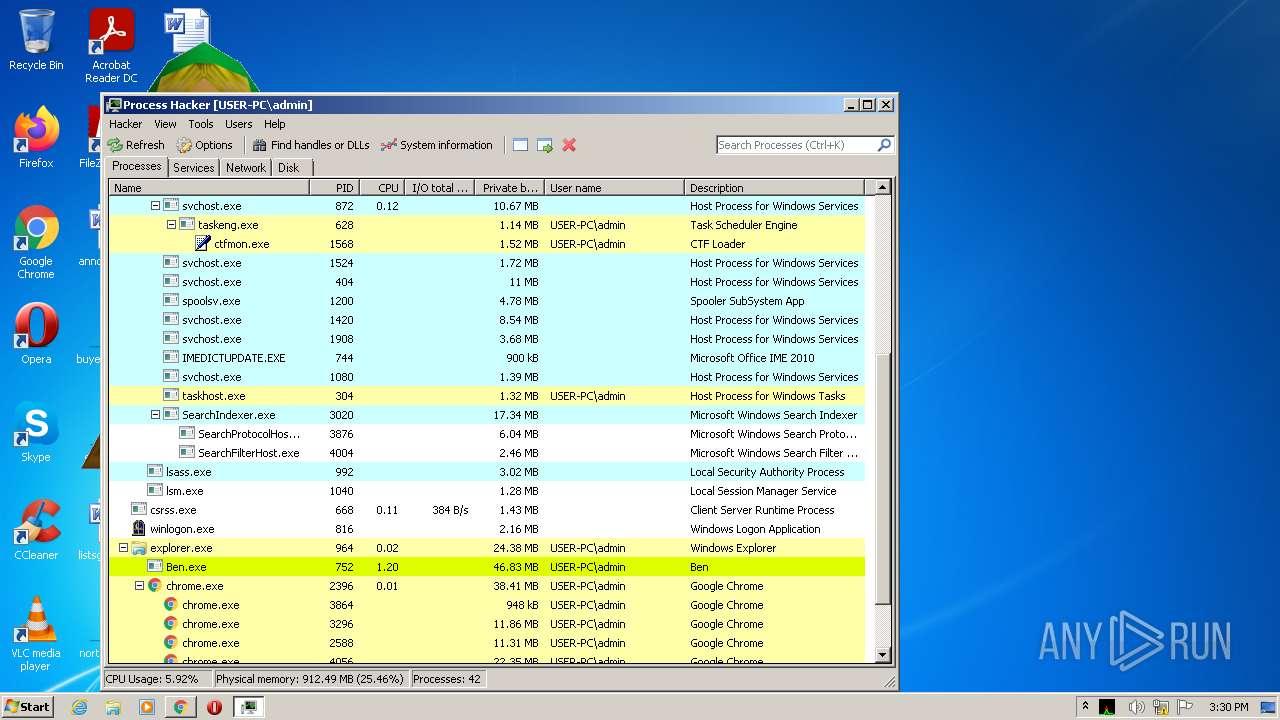Viewport: 1280px width, 720px height.
Task: Select SearchProtocolHost process row
Action: click(486, 434)
